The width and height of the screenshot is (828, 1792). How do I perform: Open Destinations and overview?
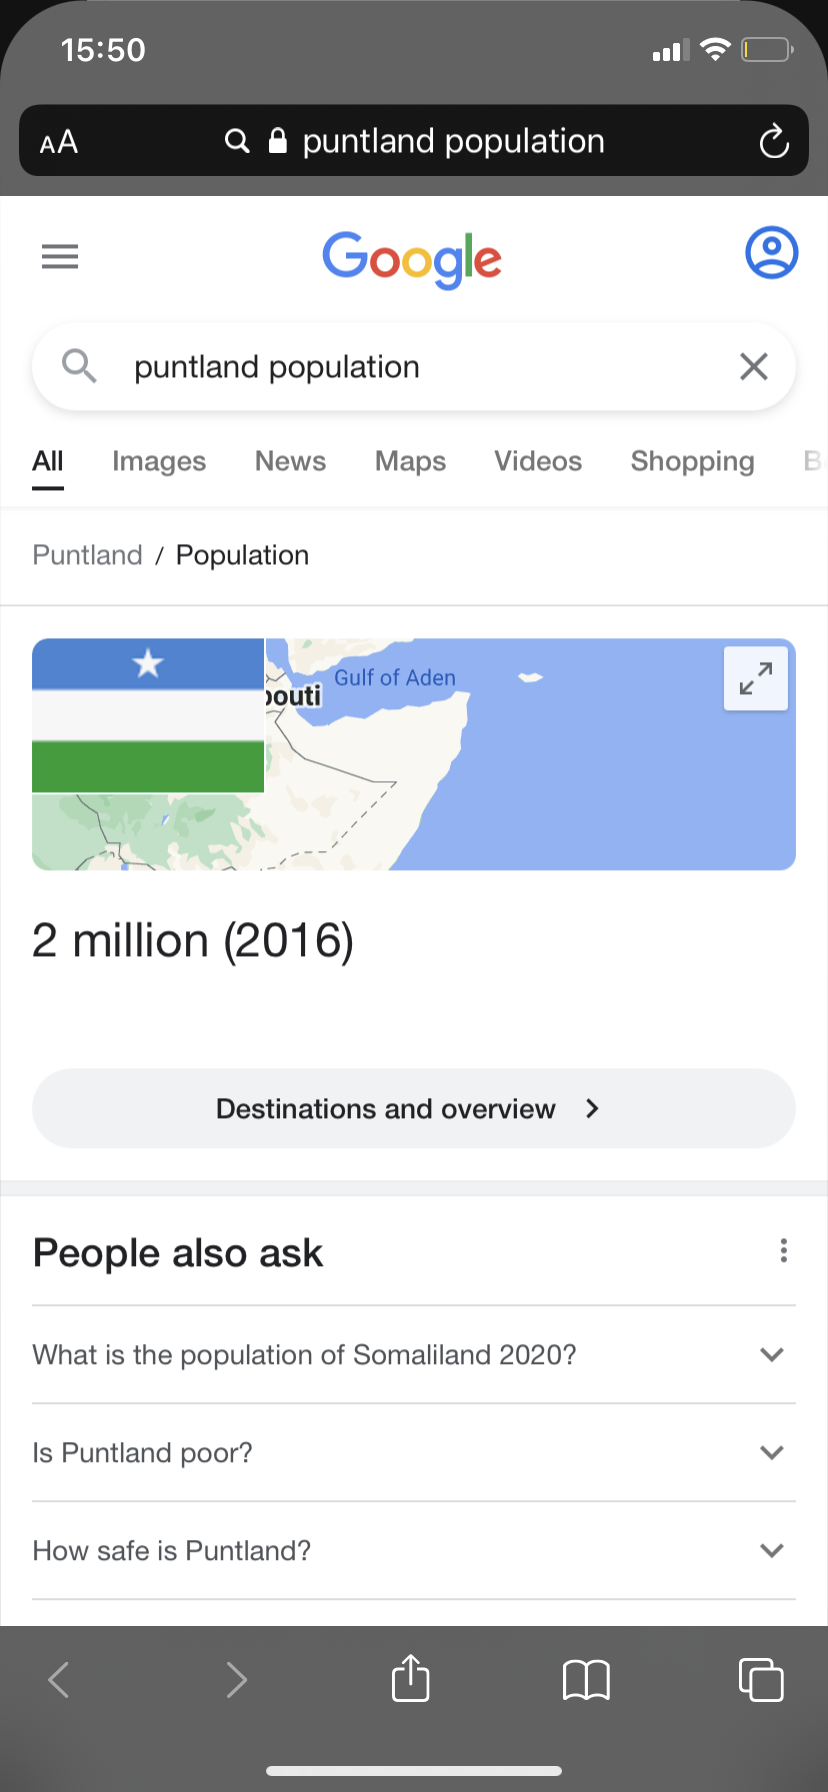(414, 1108)
